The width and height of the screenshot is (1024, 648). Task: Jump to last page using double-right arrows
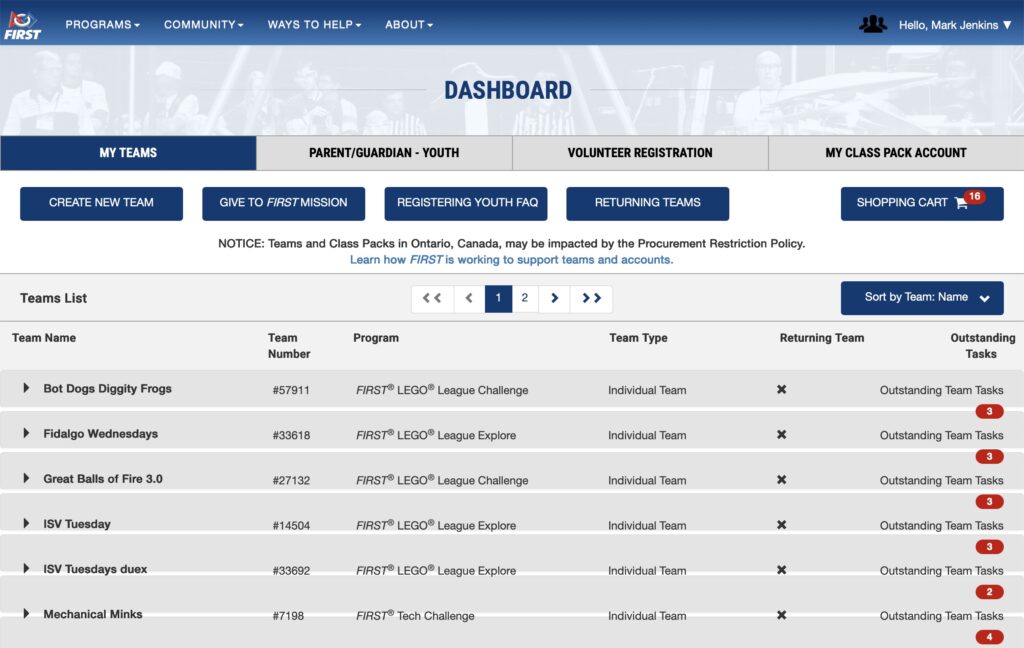(x=591, y=298)
